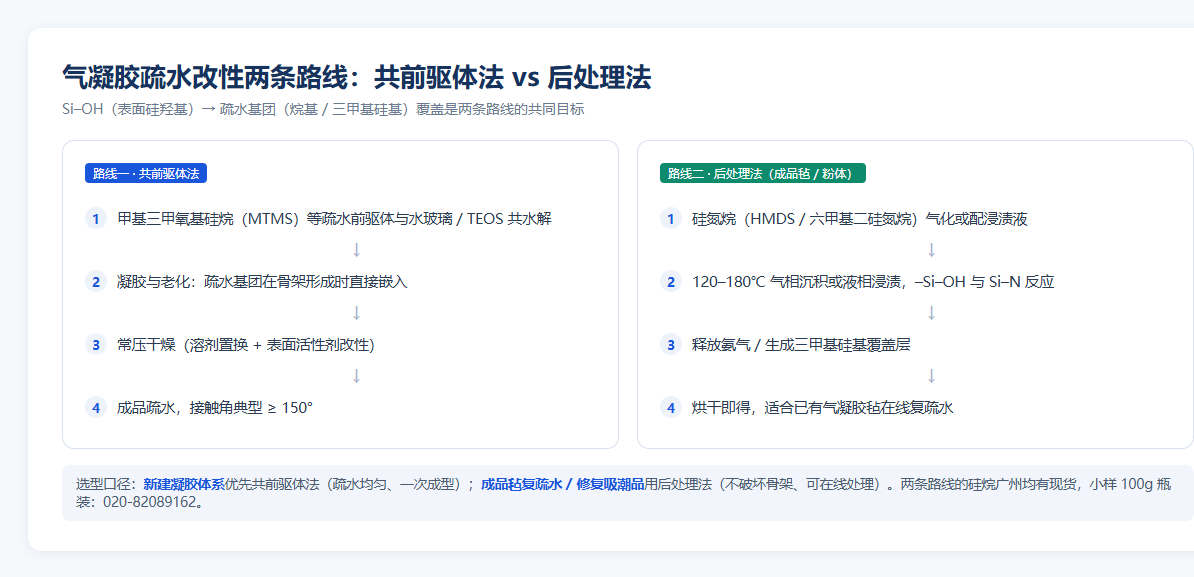Click the subtitle starting with Si–OH（表面硅羟基）
1194x577 pixels.
(x=323, y=109)
